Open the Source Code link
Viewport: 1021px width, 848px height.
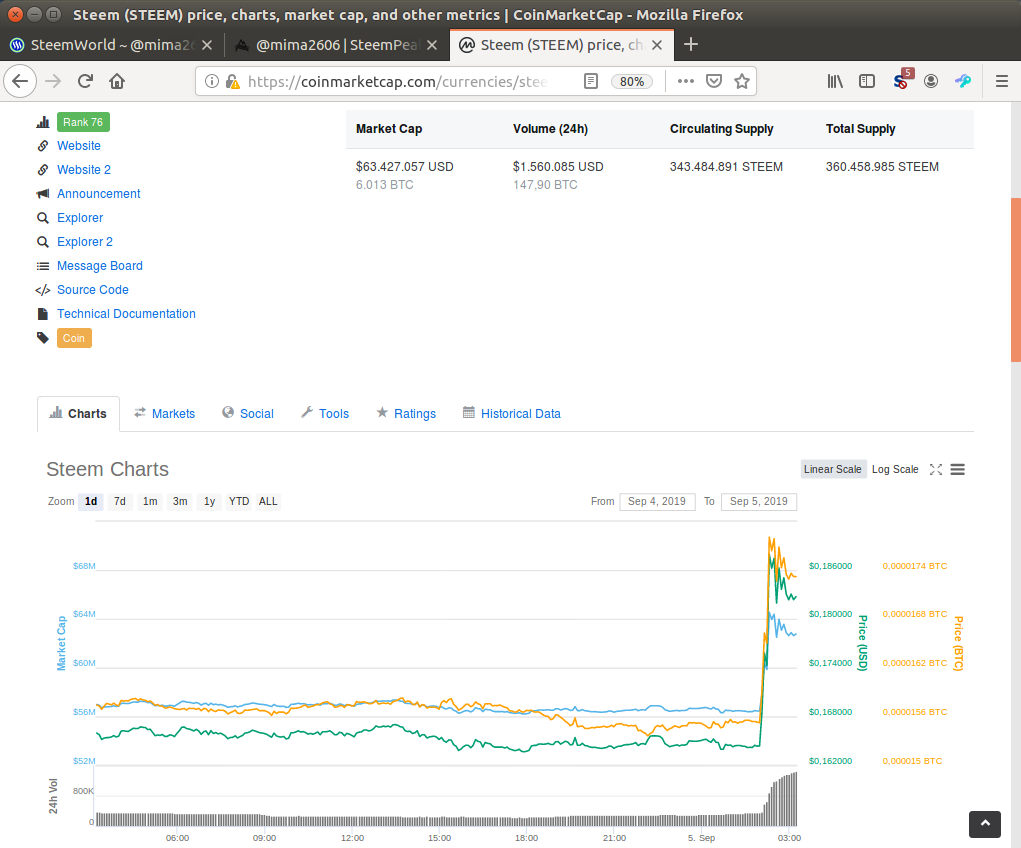(x=93, y=290)
